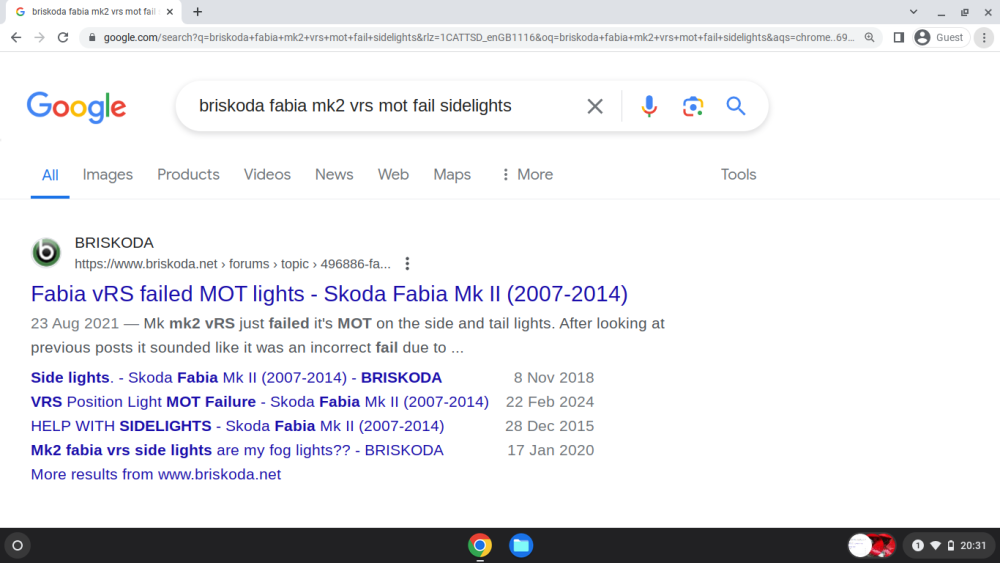Go back to the previous page
The width and height of the screenshot is (1000, 563).
tap(16, 38)
